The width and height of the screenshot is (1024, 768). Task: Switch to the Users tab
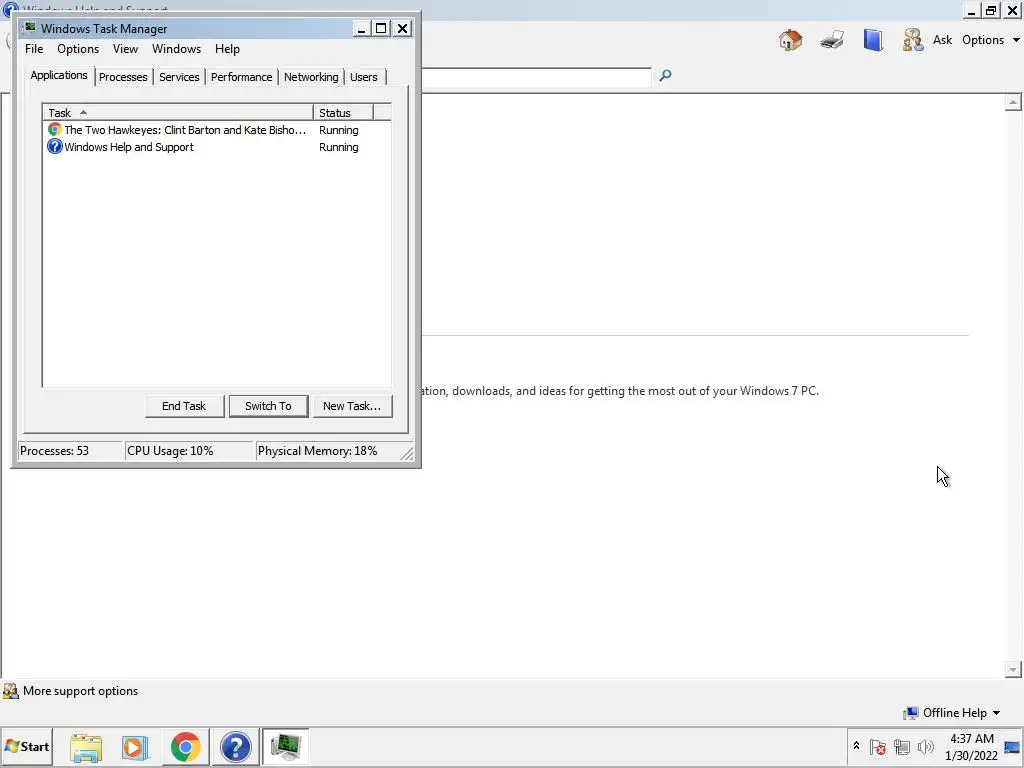coord(364,77)
